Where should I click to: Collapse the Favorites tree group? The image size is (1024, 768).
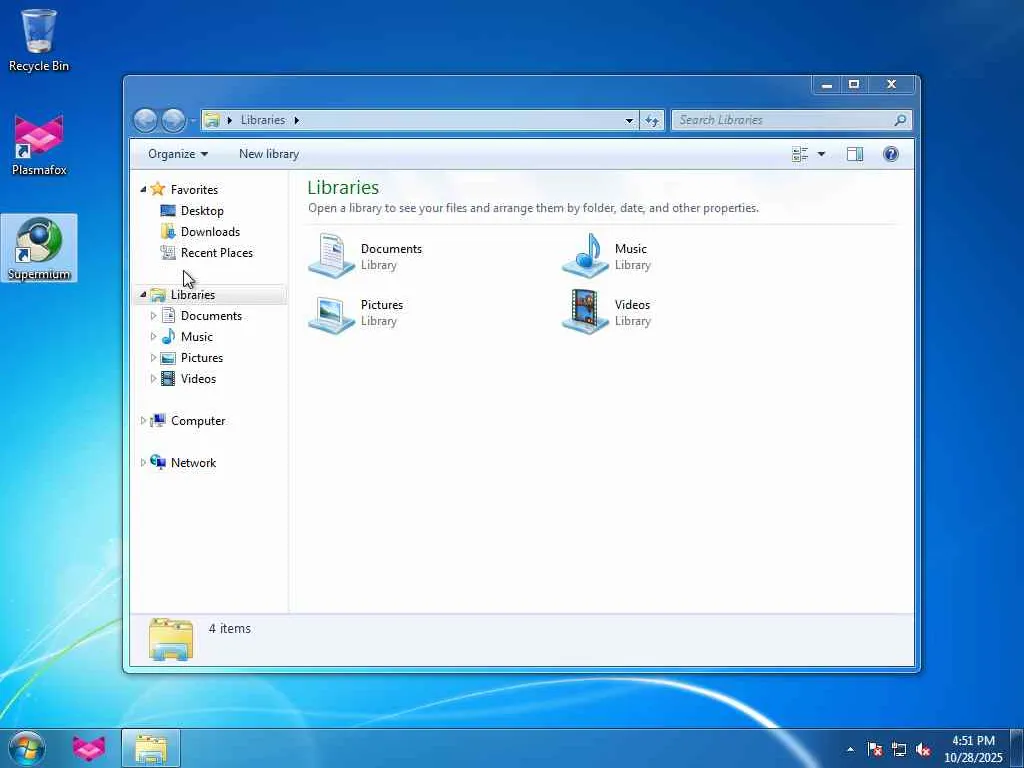[143, 189]
